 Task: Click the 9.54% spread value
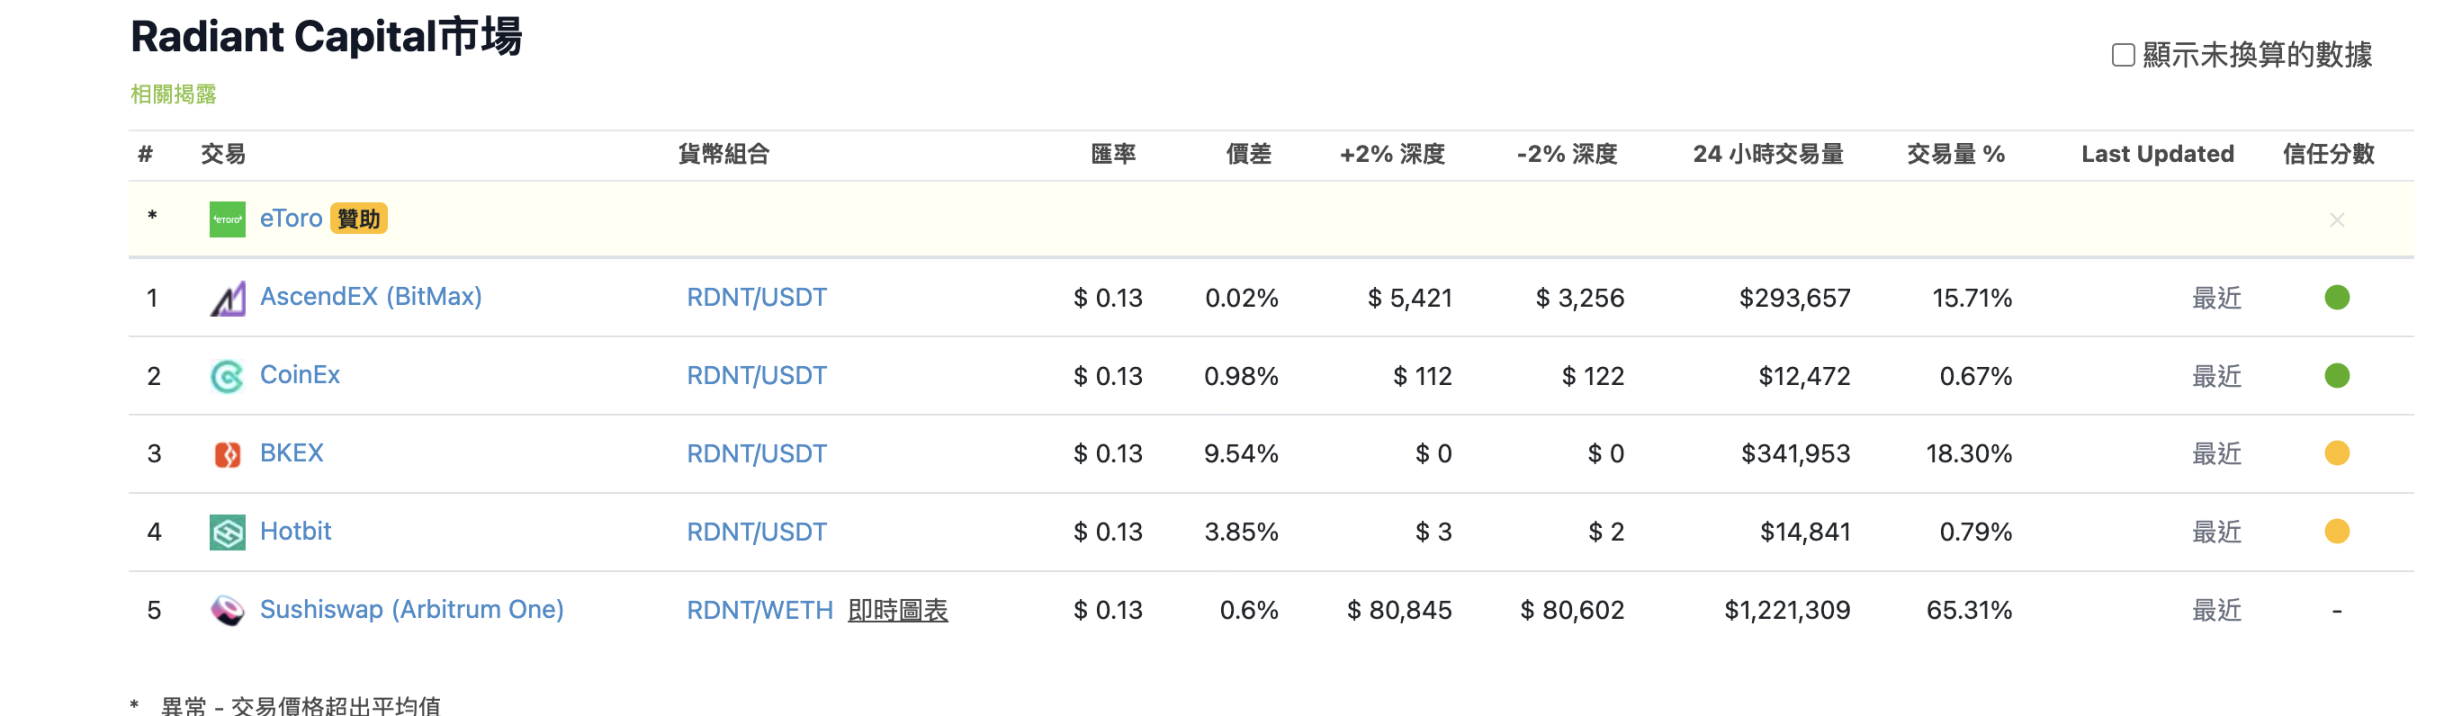(x=1241, y=454)
